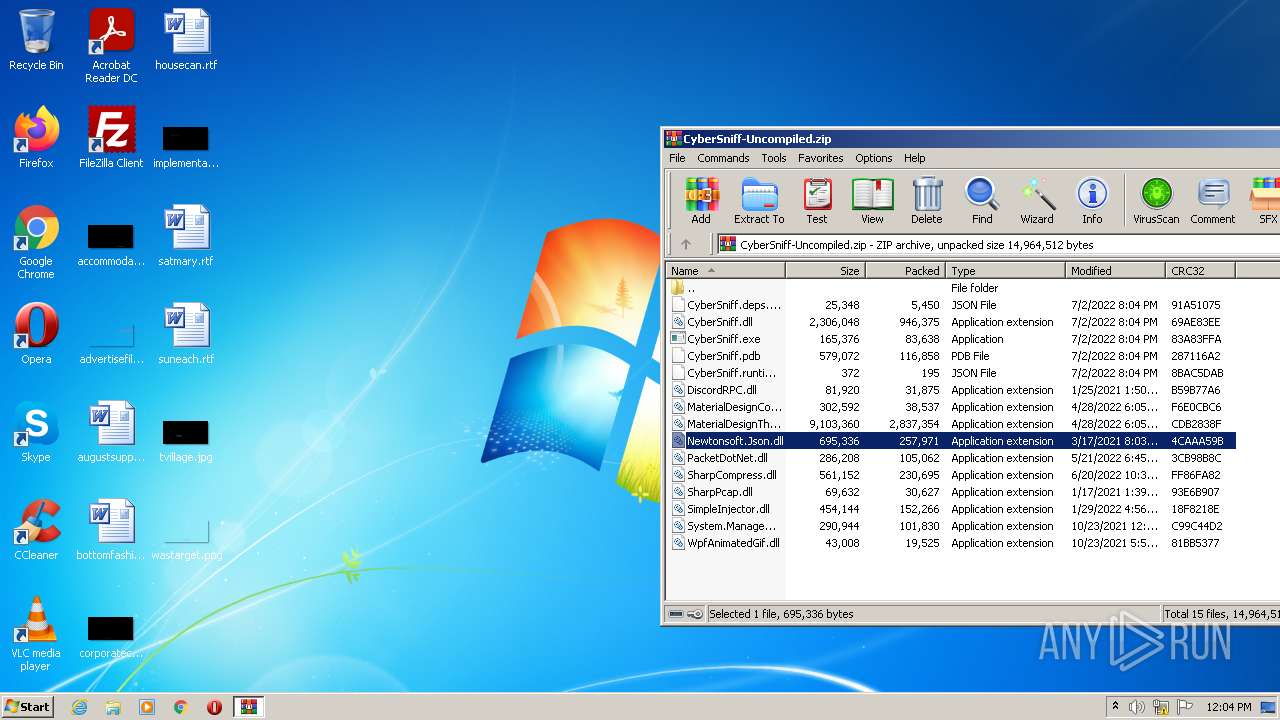Screen dimensions: 1280x720
Task: Click the Add toolbar icon in WinRAR
Action: 701,201
